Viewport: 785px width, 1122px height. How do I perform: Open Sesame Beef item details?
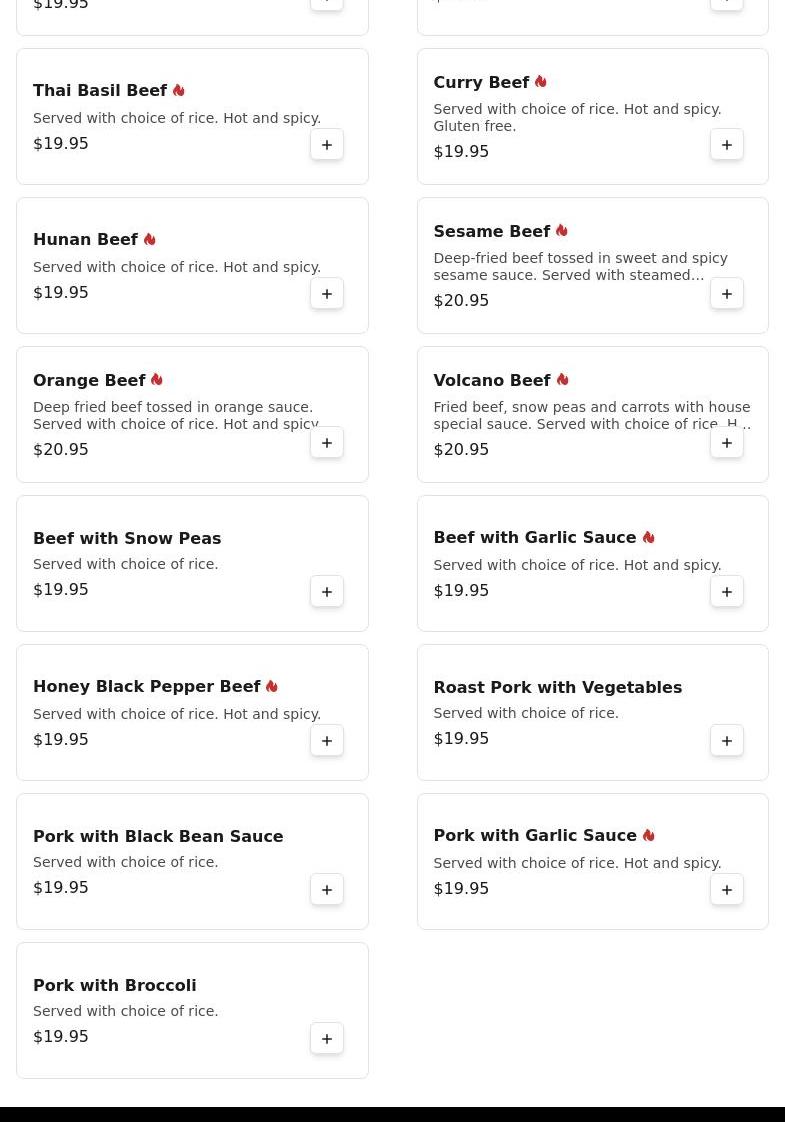[x=491, y=231]
